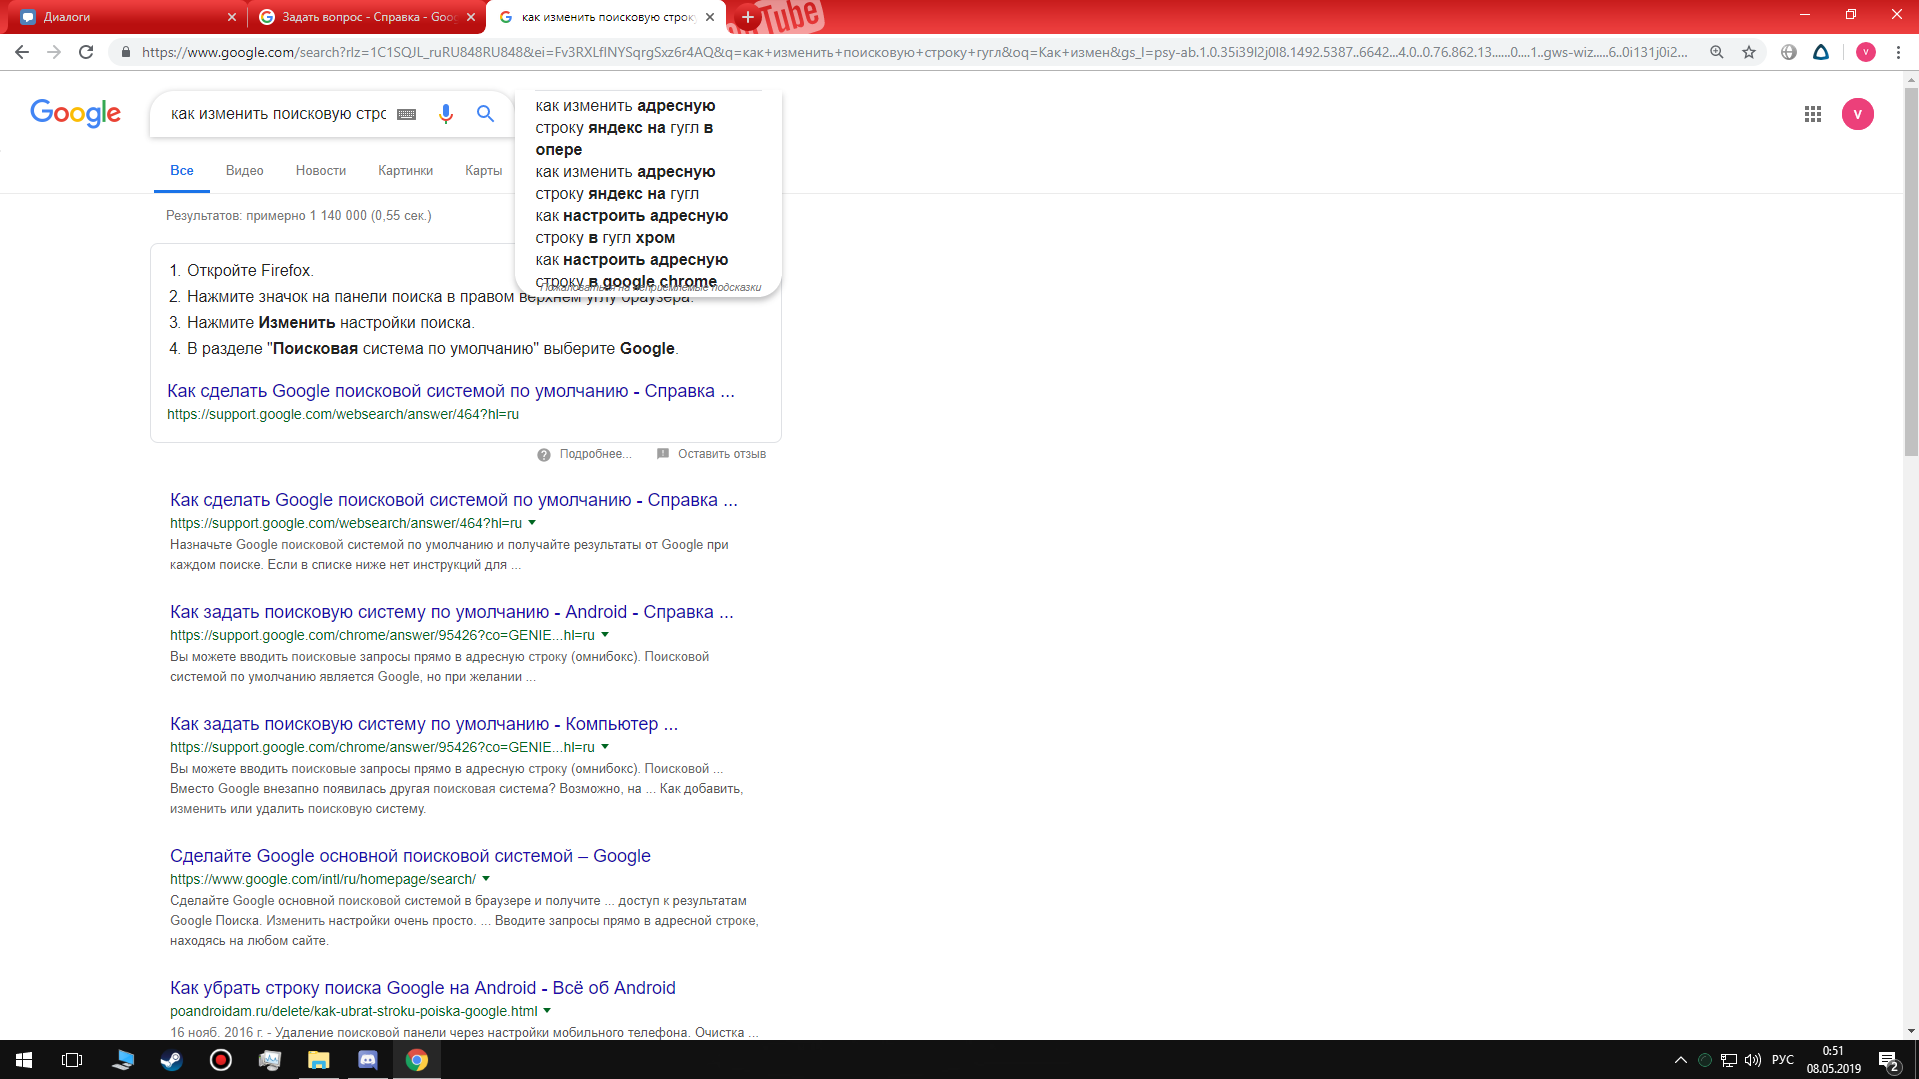
Task: Open the on-screen keyboard input tool
Action: [406, 114]
